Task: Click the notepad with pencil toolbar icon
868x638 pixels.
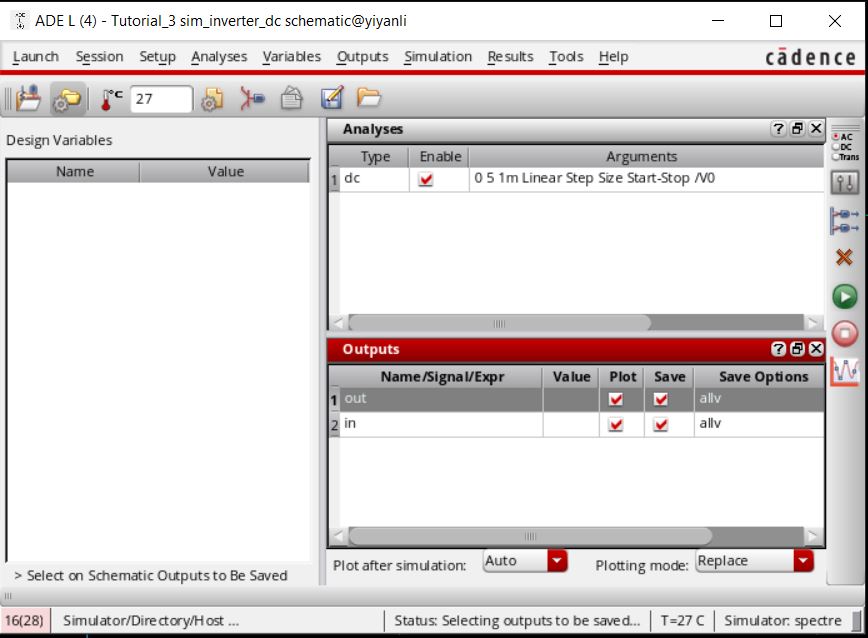Action: point(332,98)
